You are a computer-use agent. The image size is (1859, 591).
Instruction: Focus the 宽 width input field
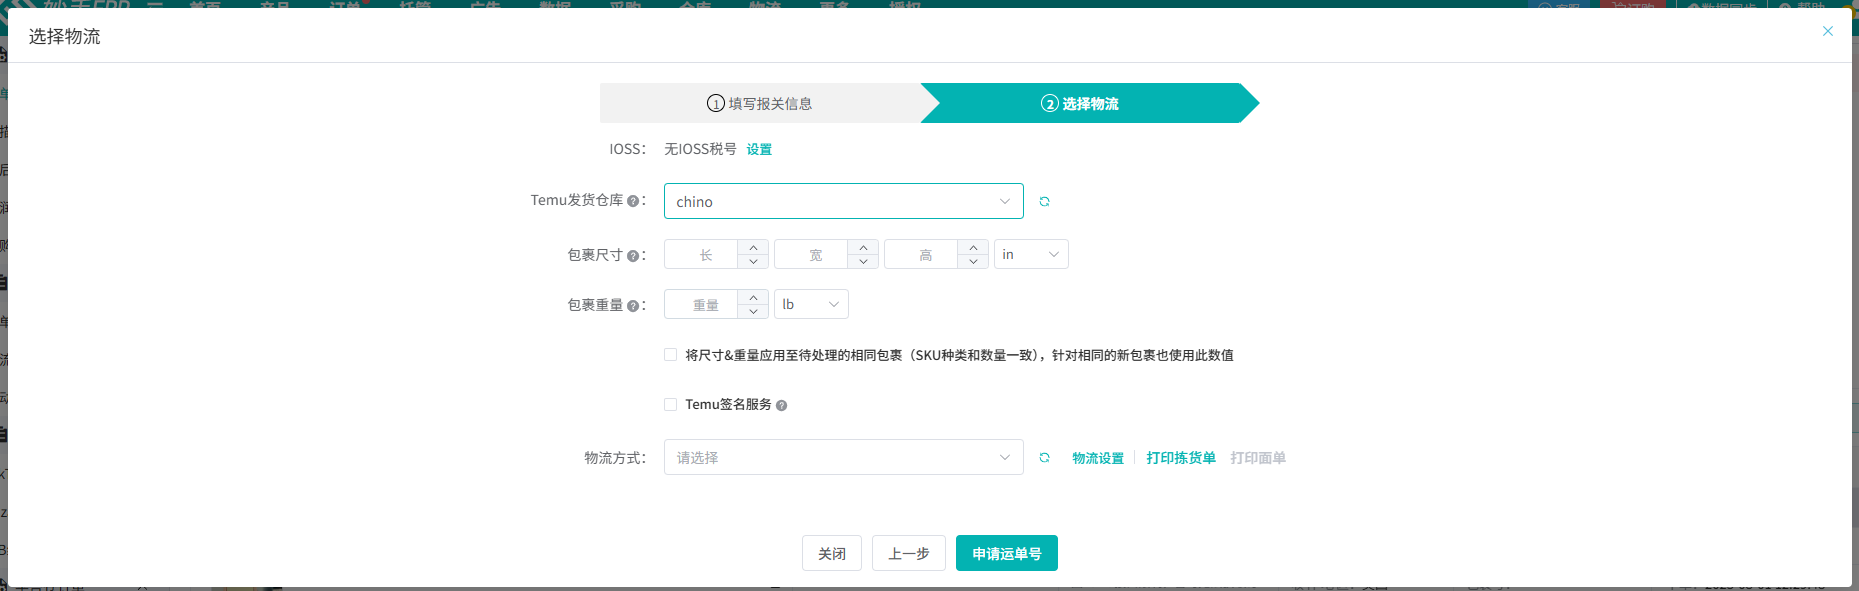coord(811,255)
